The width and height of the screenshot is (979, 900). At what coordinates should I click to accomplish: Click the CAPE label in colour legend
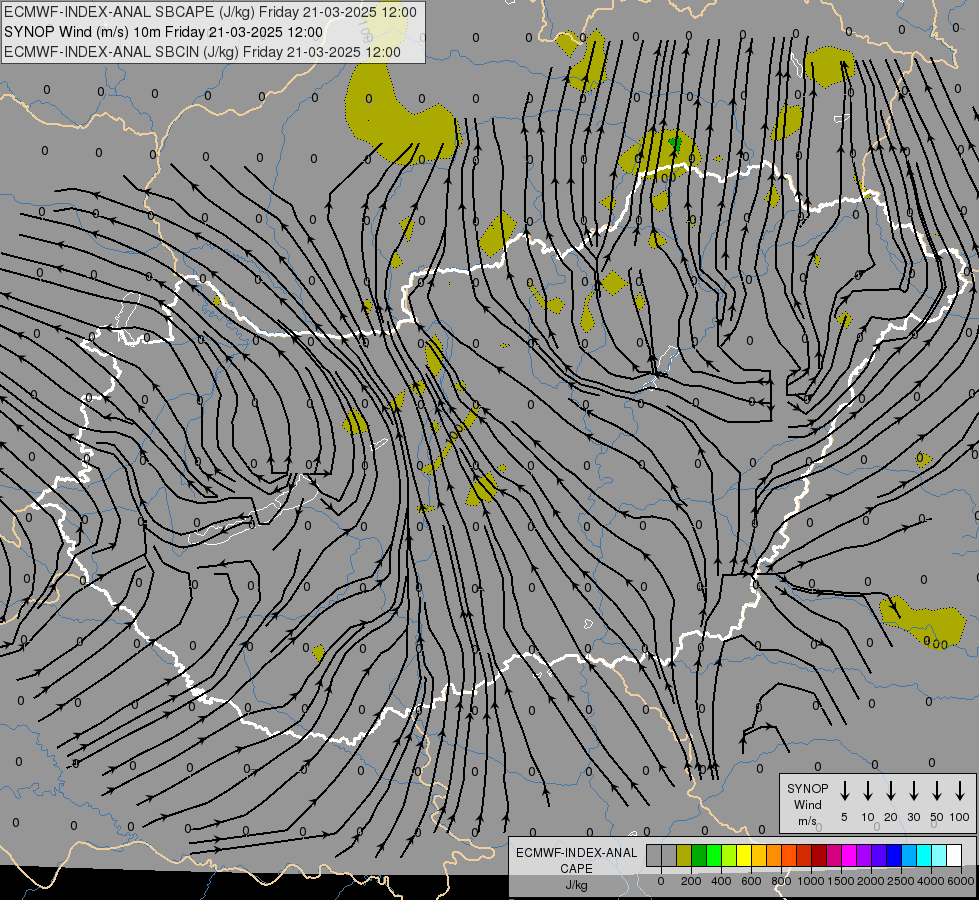point(576,869)
